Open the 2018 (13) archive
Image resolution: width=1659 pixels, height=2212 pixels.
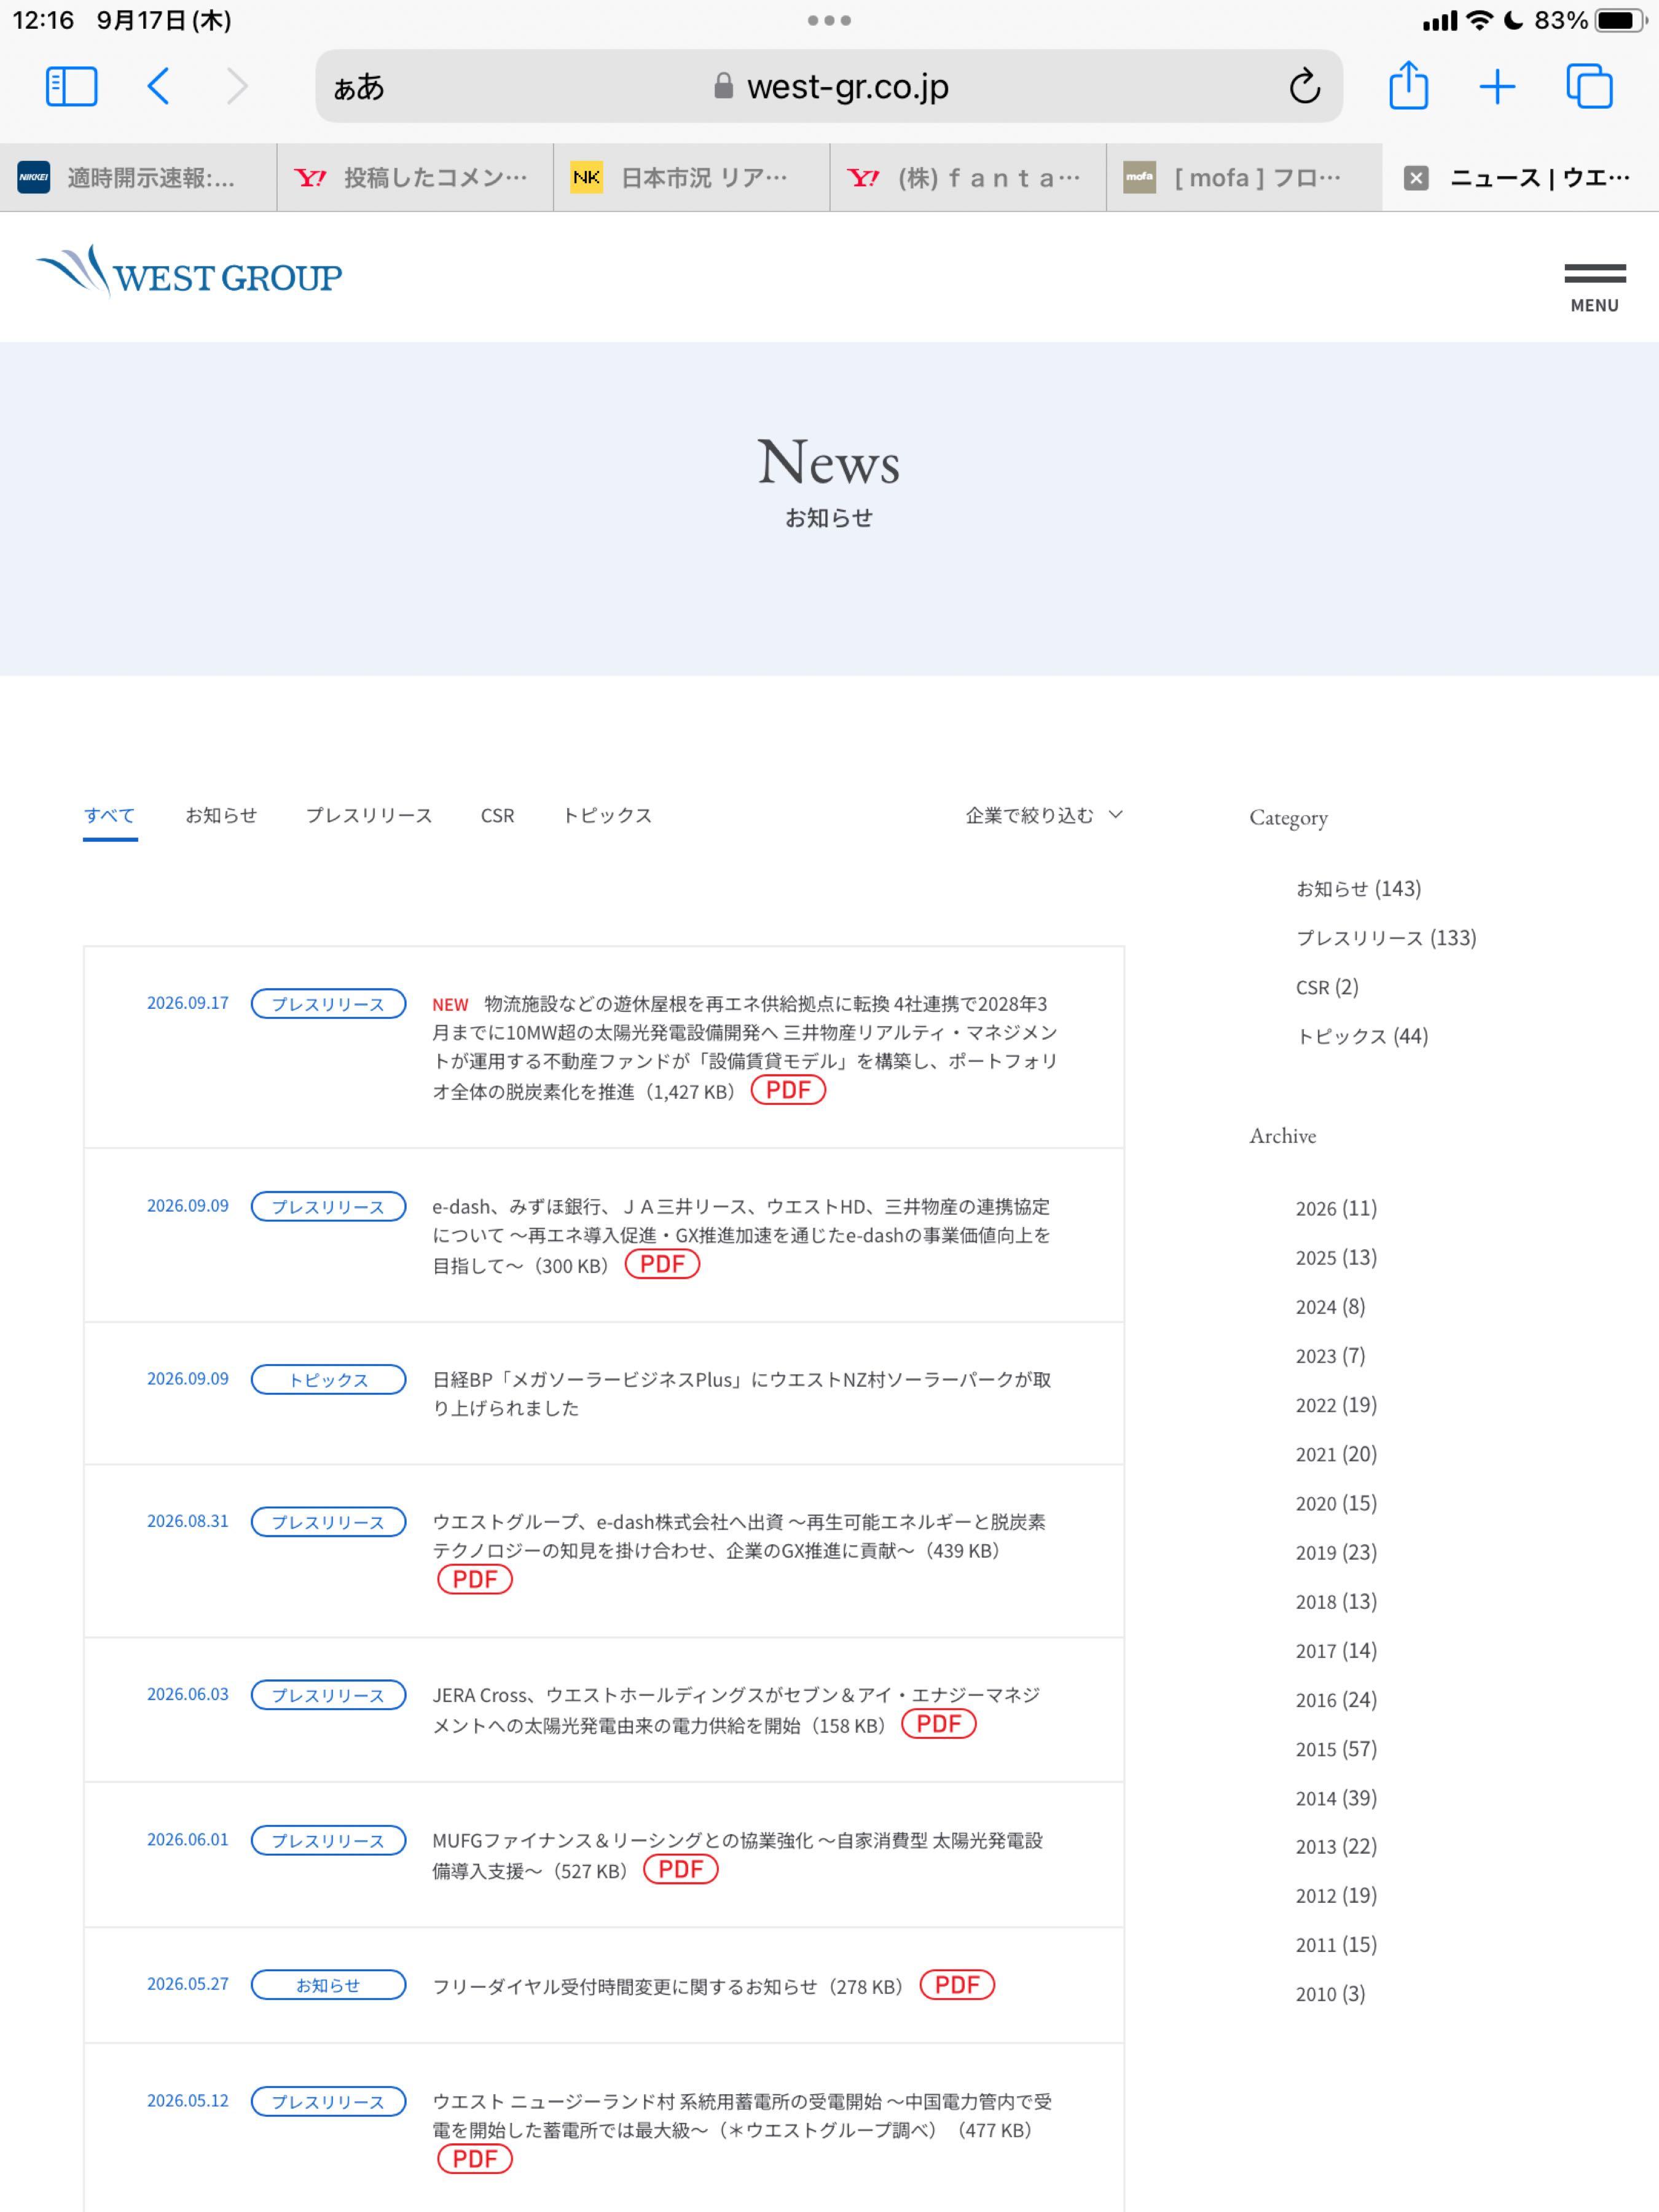pos(1336,1601)
